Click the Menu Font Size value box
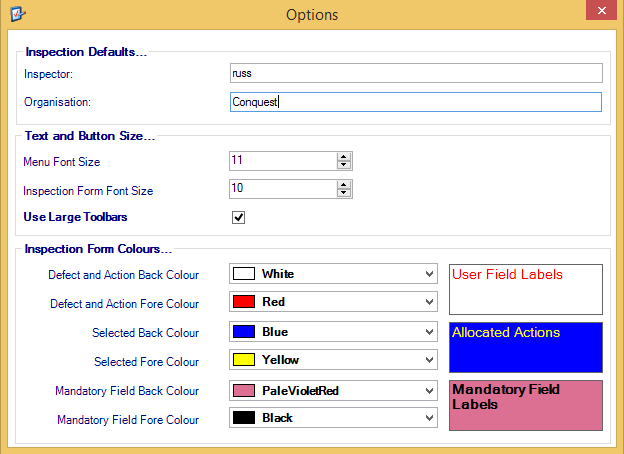Image resolution: width=624 pixels, height=454 pixels. tap(283, 161)
